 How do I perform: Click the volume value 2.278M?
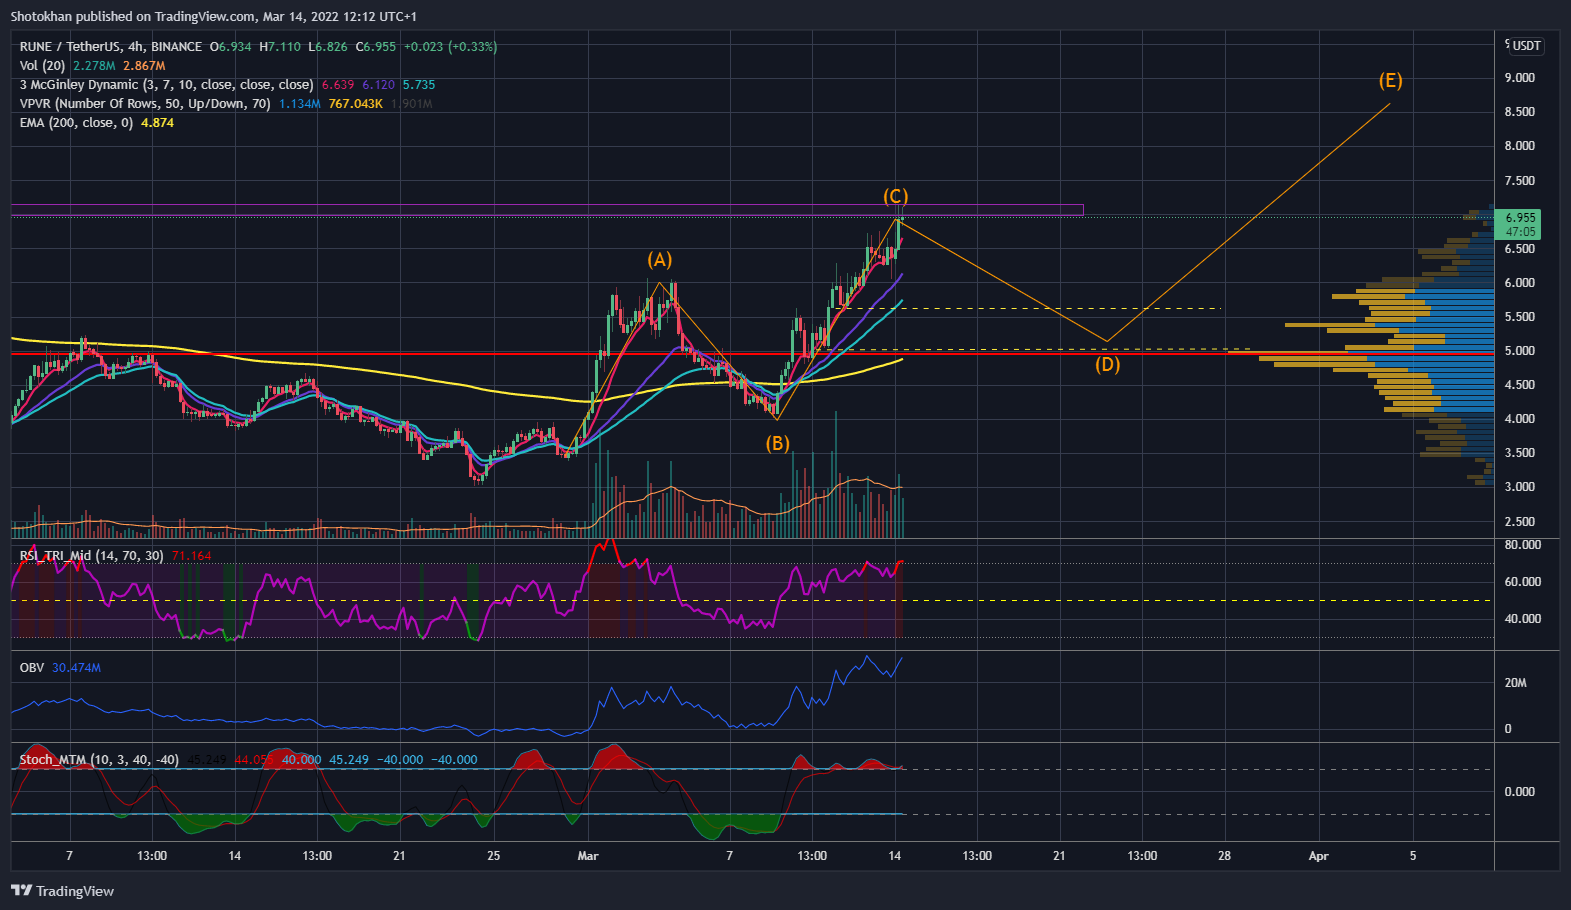click(94, 66)
